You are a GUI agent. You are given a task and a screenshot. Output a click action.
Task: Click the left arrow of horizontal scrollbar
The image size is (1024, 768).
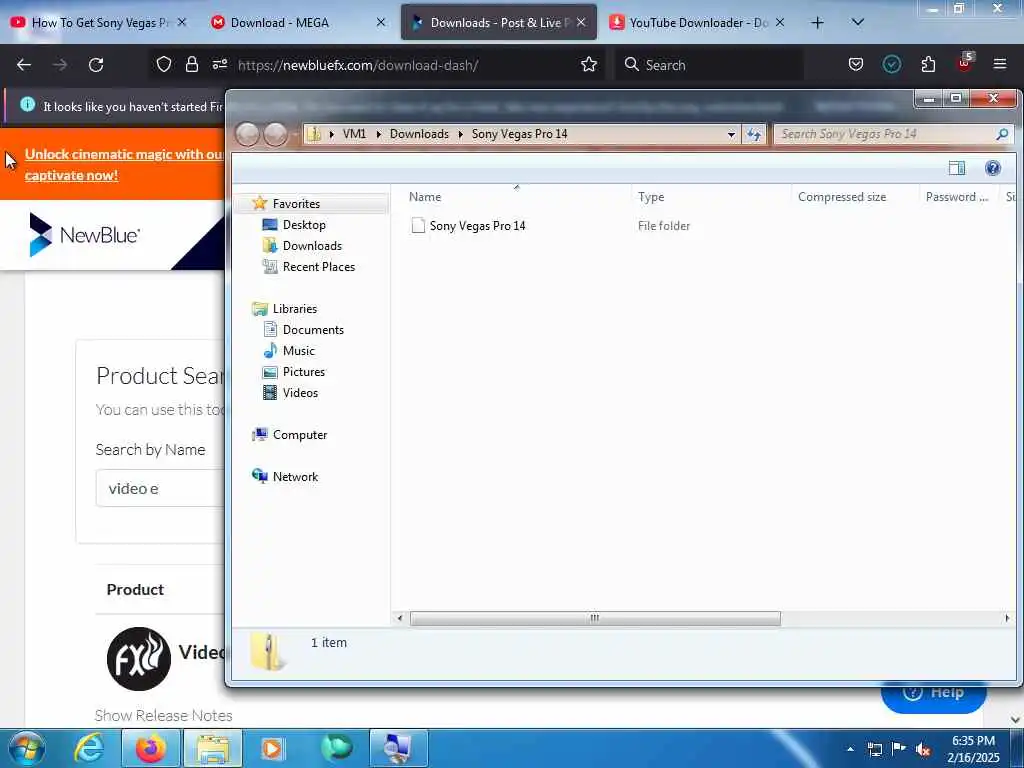click(x=400, y=618)
